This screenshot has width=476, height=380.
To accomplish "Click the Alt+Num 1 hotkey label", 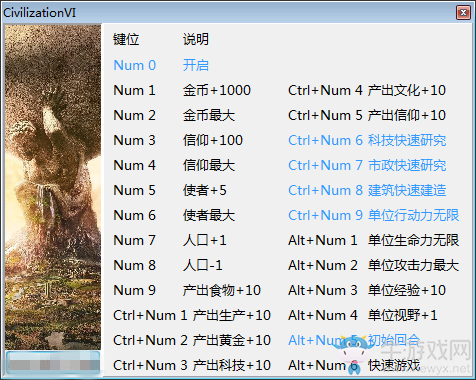I will pos(323,240).
